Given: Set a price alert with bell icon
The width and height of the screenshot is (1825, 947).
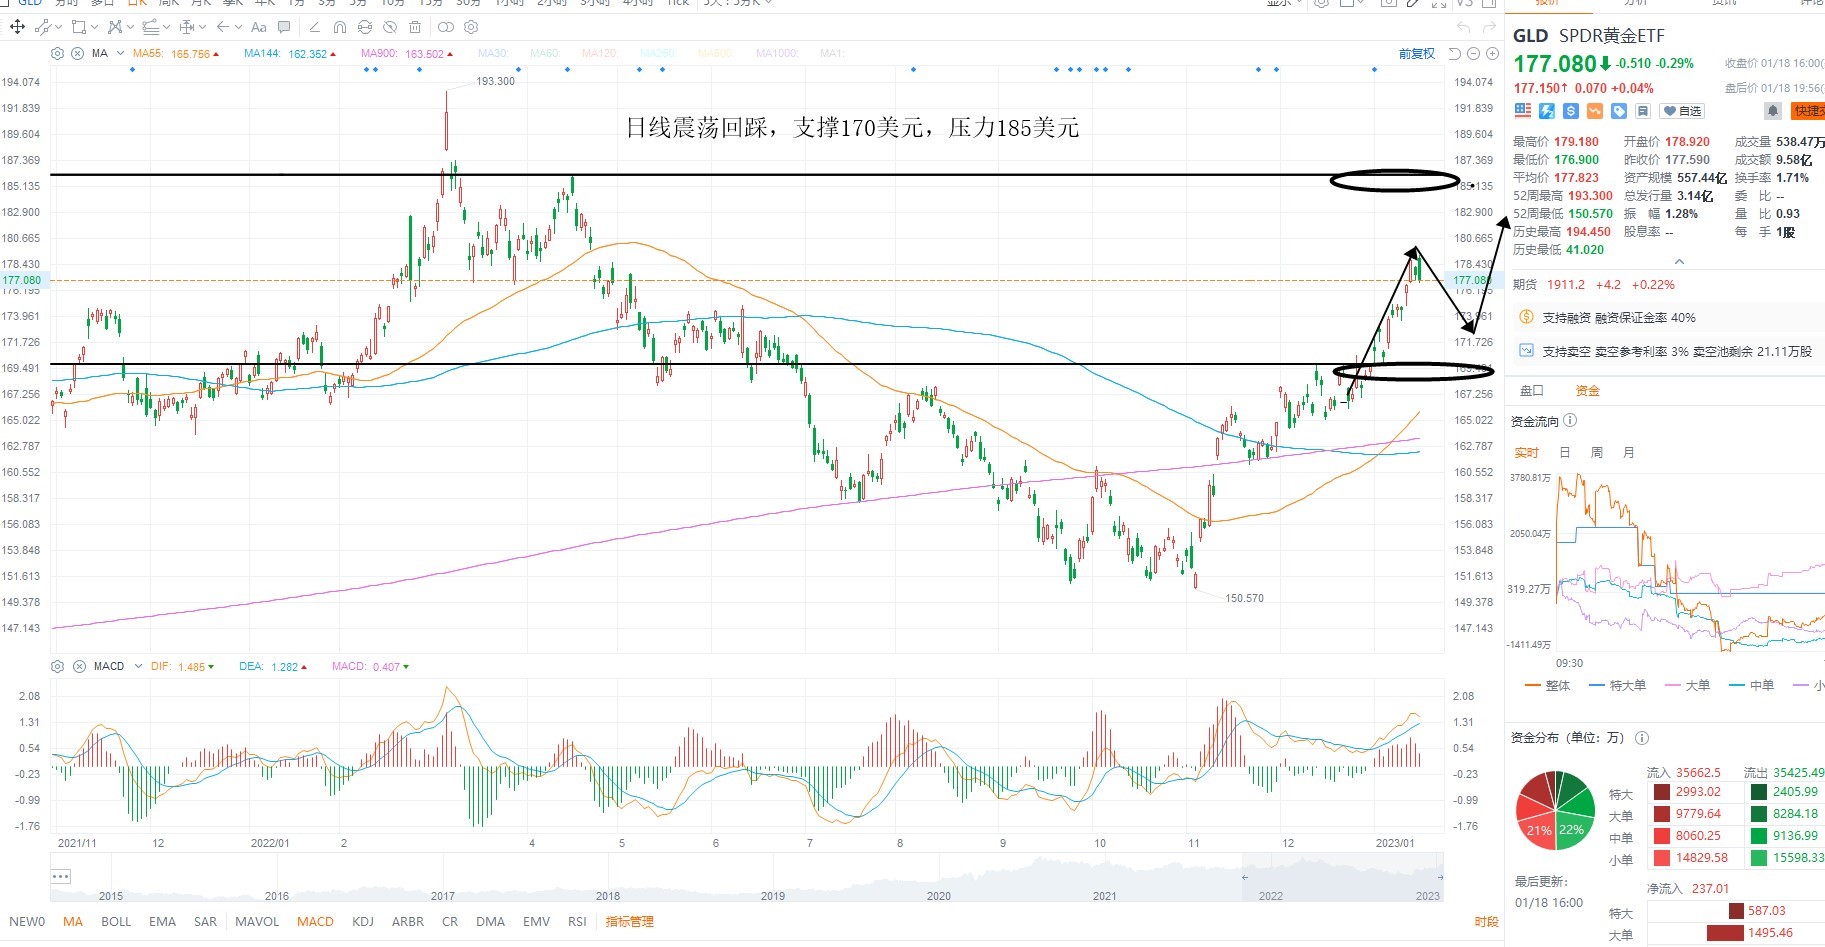Looking at the screenshot, I should coord(1773,111).
